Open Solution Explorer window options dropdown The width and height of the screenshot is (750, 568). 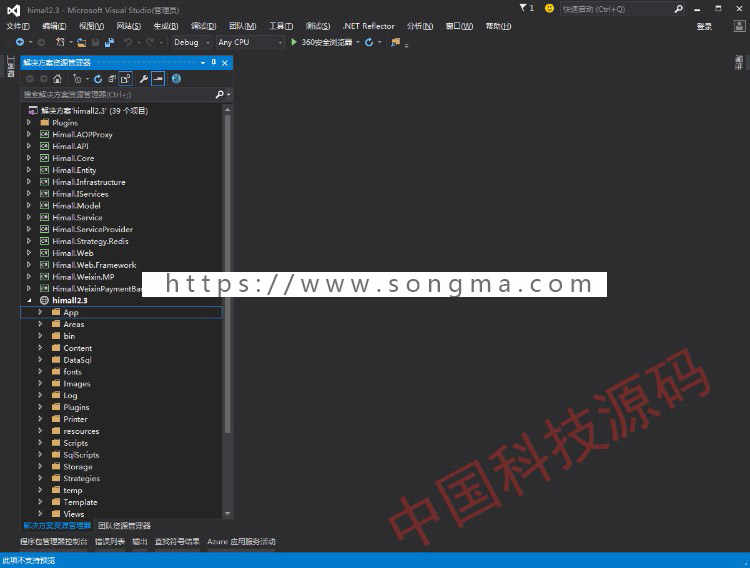203,62
